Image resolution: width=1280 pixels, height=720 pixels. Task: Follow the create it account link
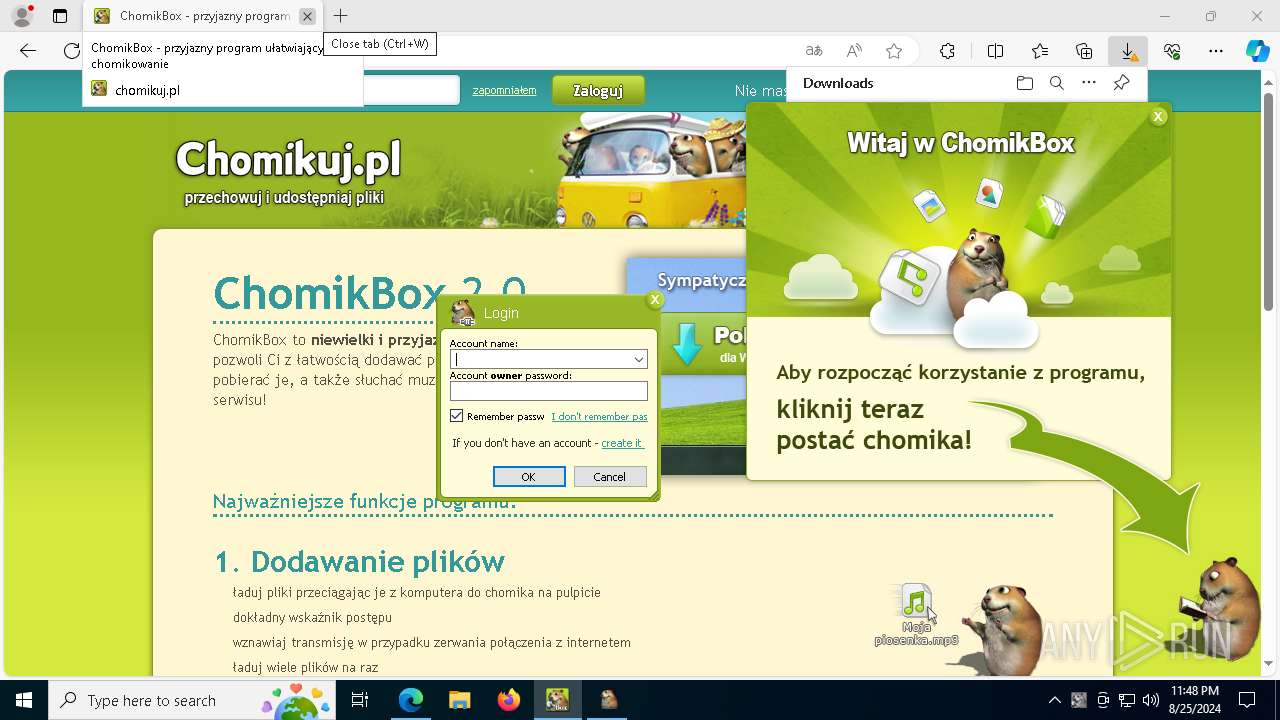[x=622, y=443]
